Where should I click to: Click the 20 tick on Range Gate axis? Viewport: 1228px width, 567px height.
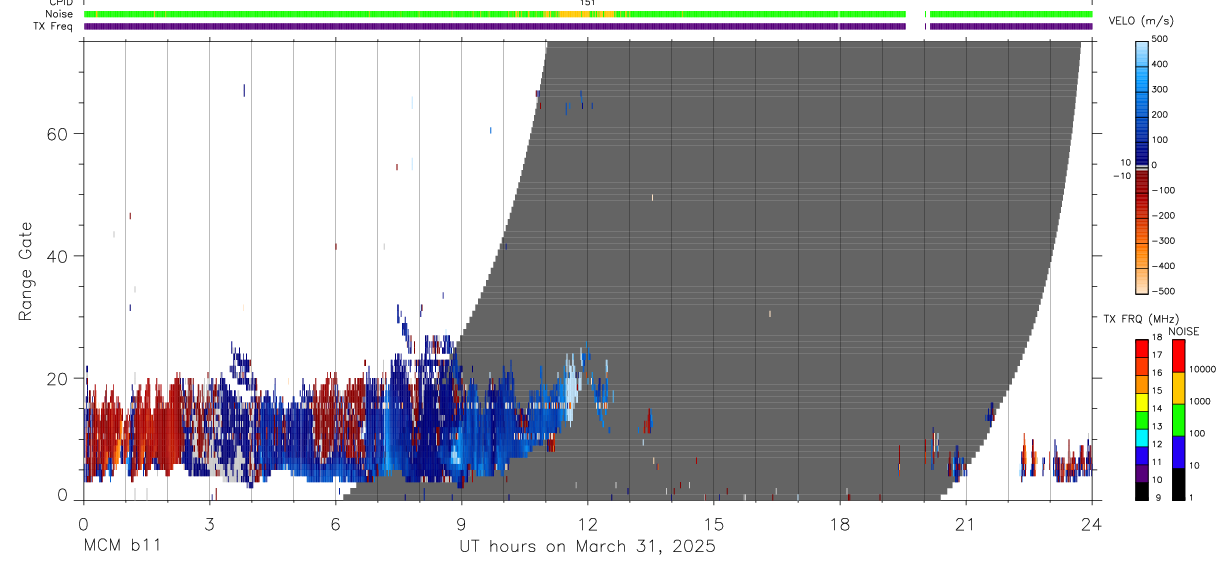point(55,379)
